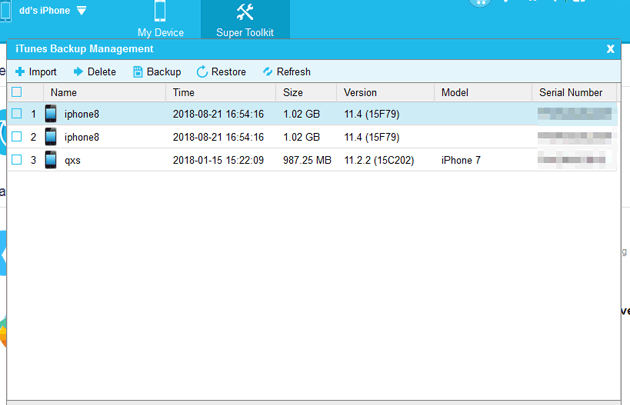Check the box for qxs backup
This screenshot has width=630, height=405.
[x=16, y=160]
